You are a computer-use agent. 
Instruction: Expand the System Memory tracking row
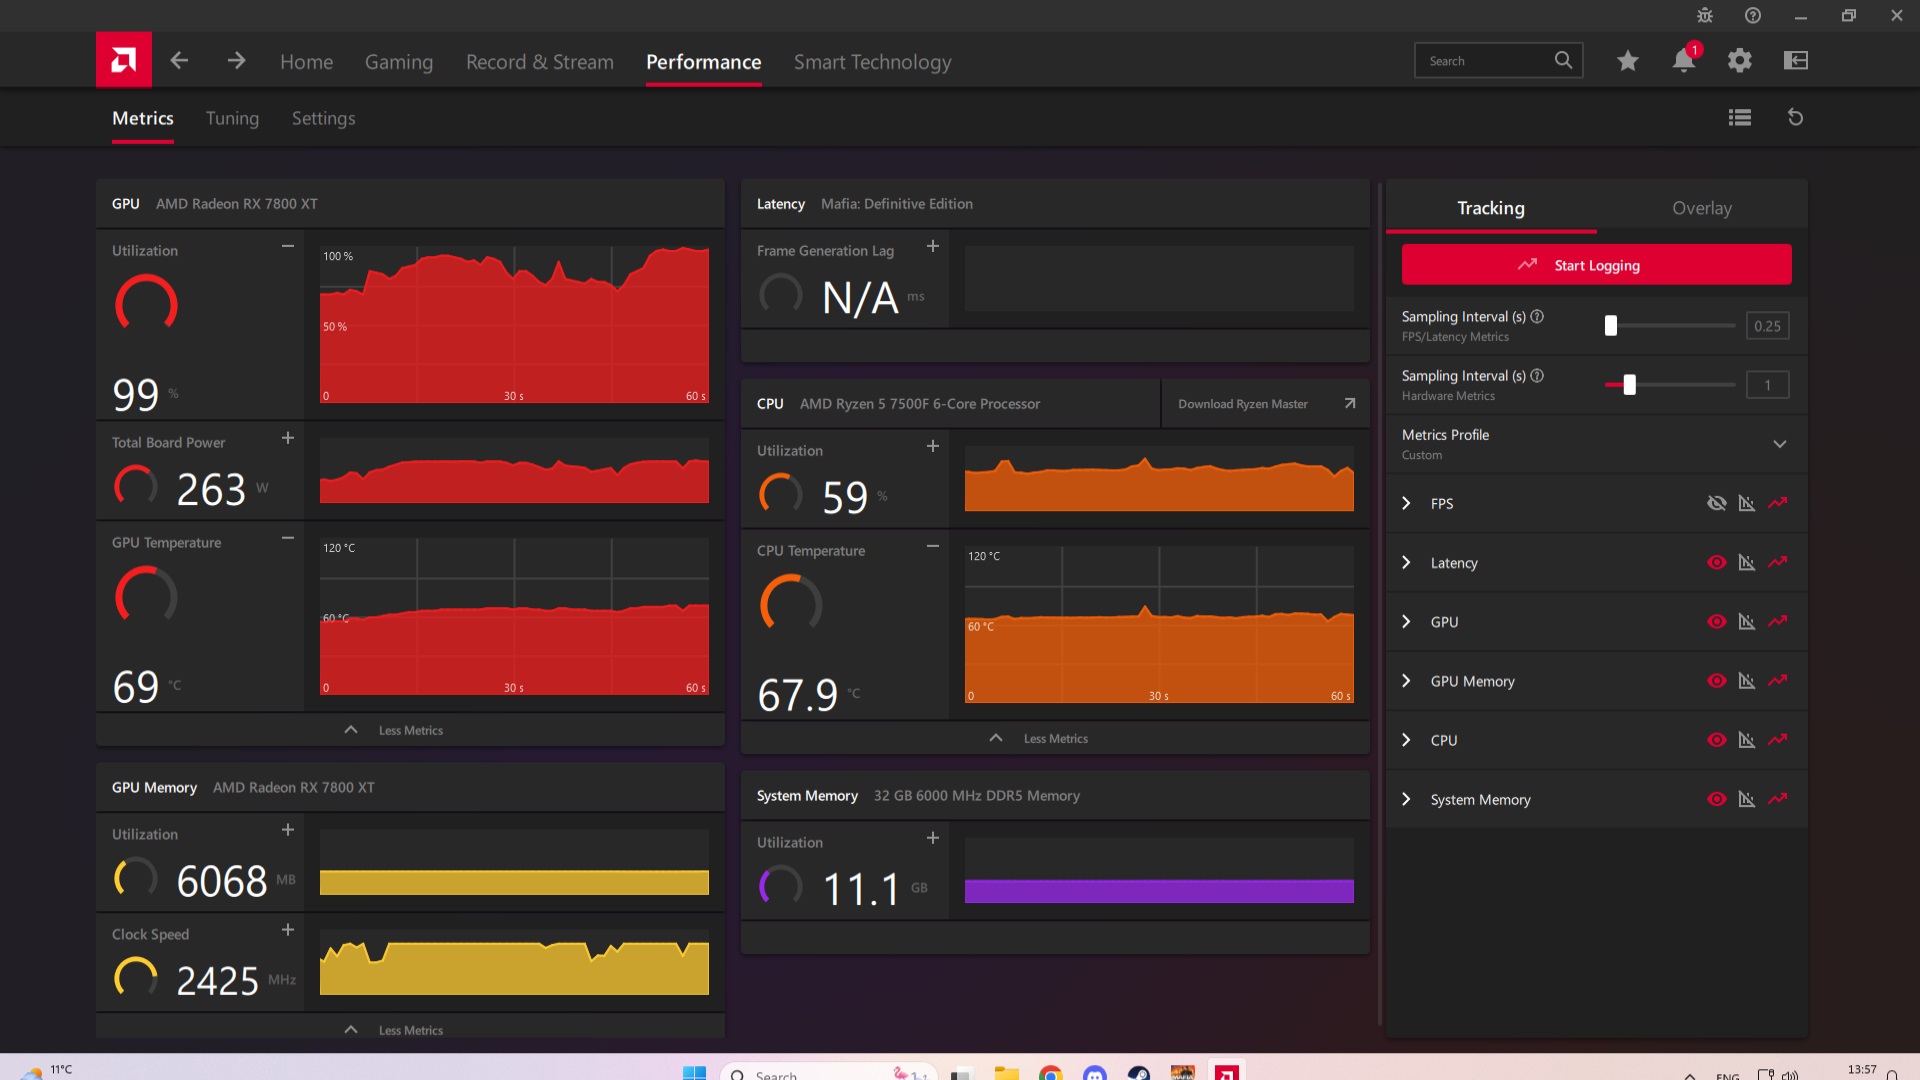point(1407,800)
